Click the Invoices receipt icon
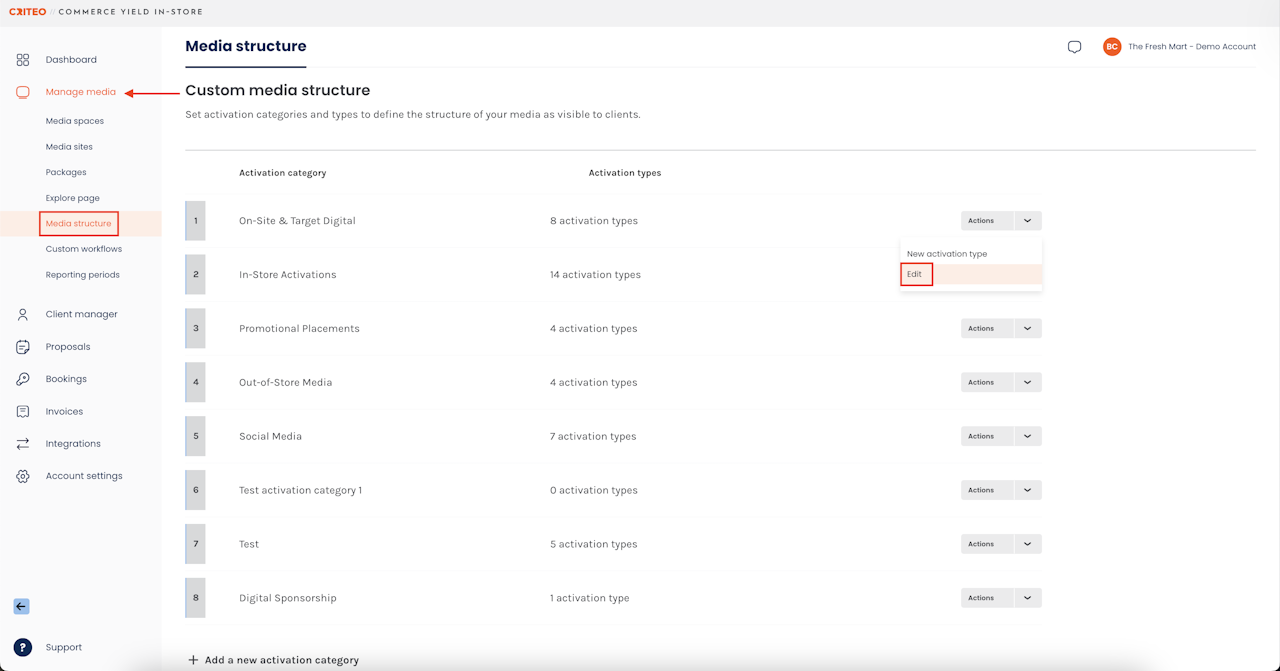Image resolution: width=1280 pixels, height=671 pixels. [x=23, y=412]
